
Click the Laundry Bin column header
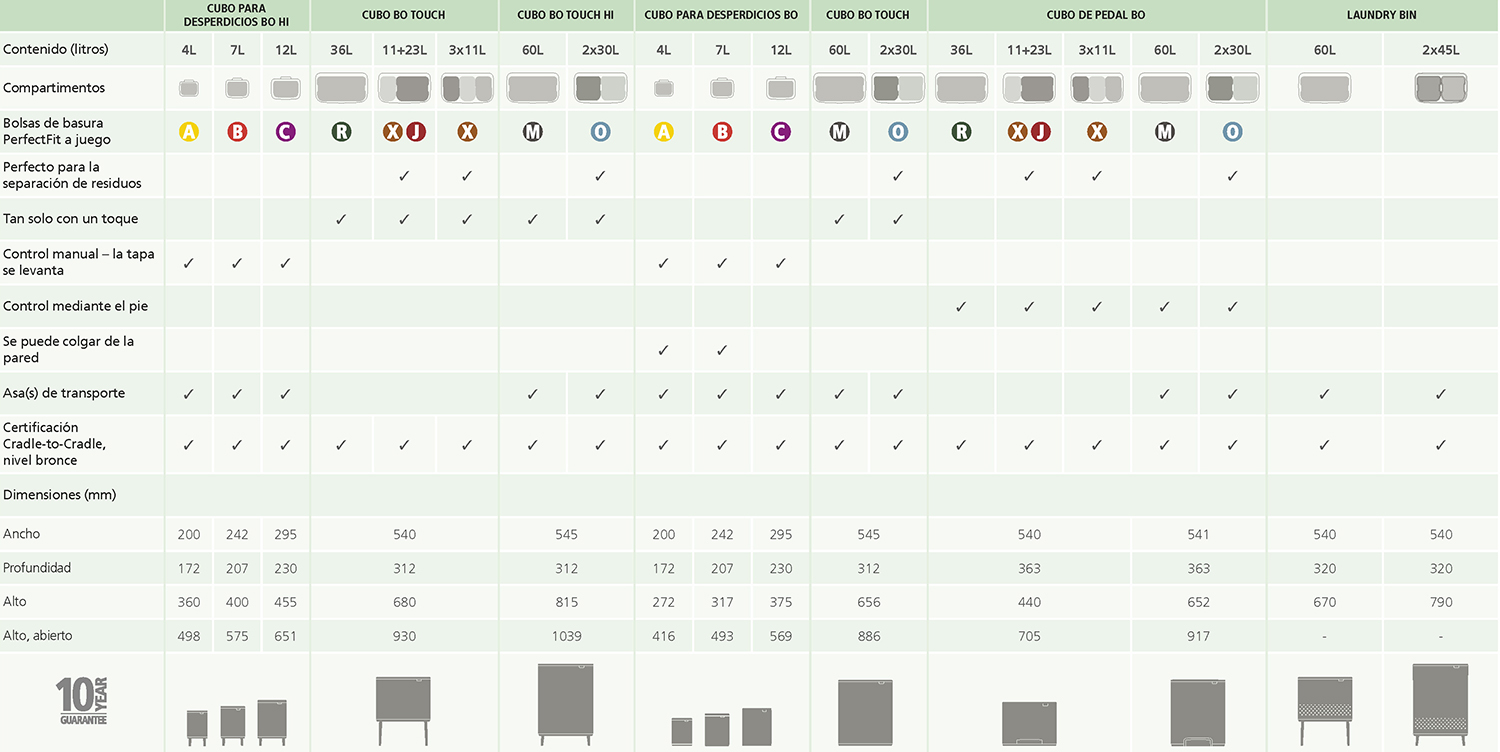tap(1381, 15)
